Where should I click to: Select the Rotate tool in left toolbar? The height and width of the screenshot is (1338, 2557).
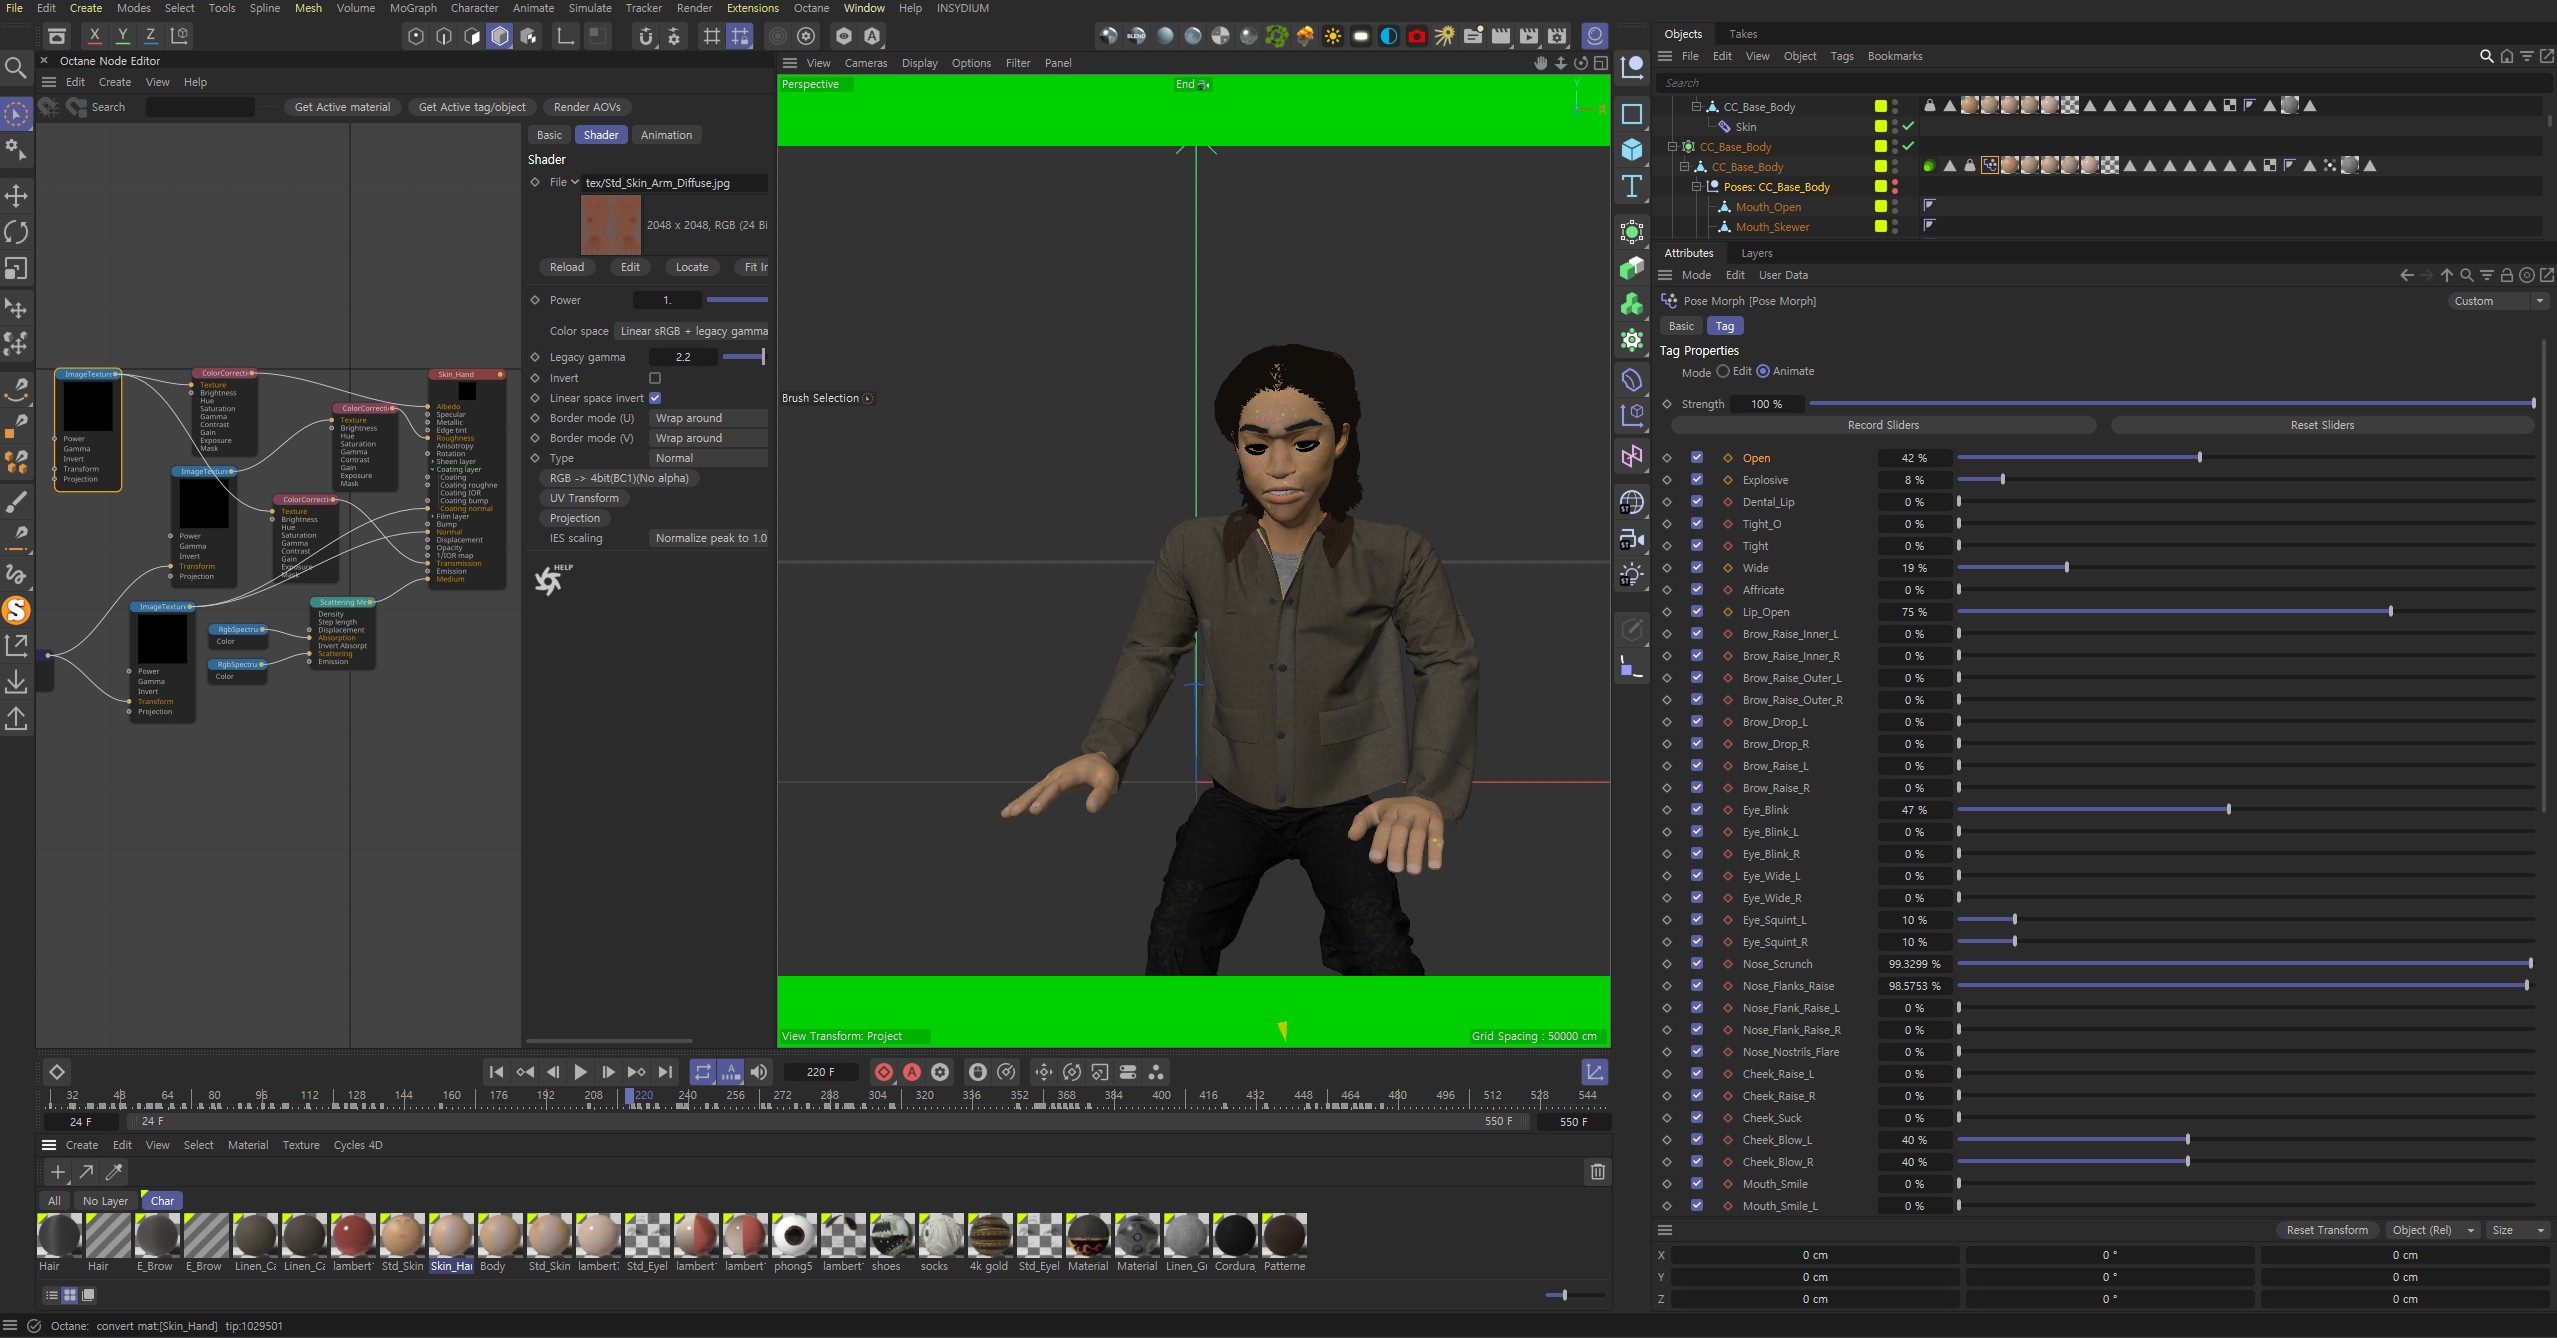pos(16,232)
